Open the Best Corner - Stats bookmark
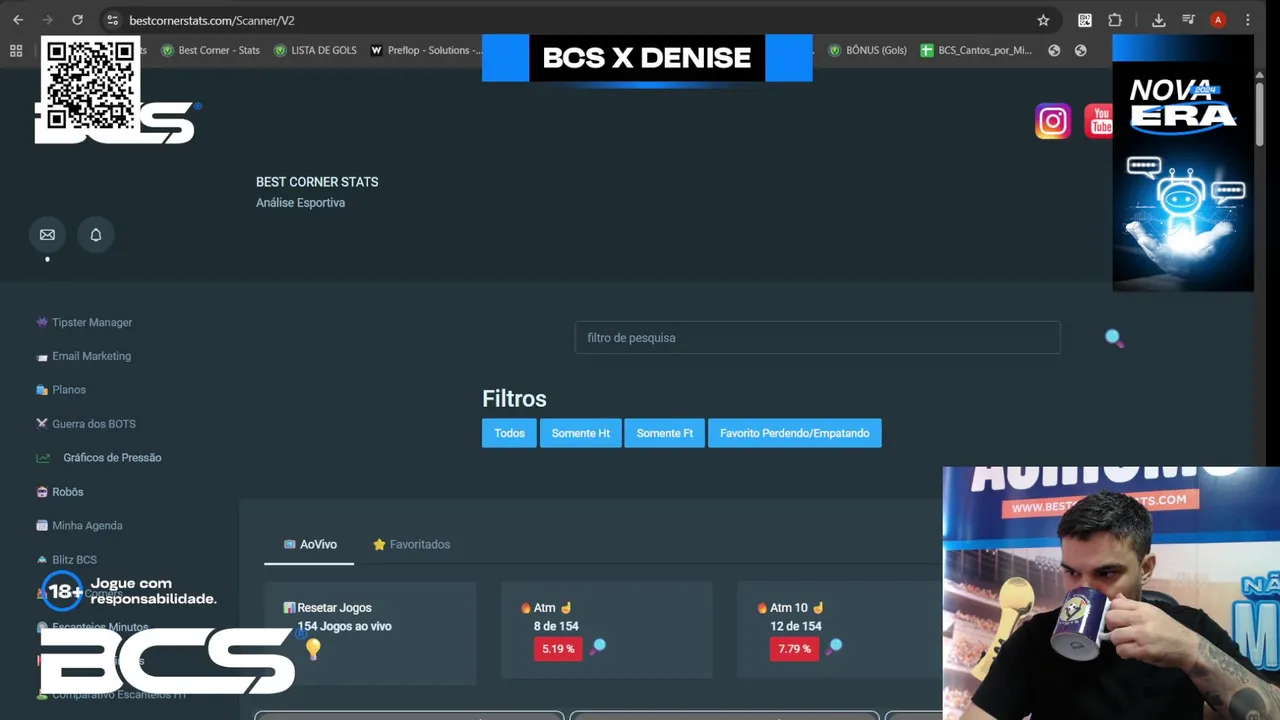This screenshot has width=1280, height=720. 210,50
